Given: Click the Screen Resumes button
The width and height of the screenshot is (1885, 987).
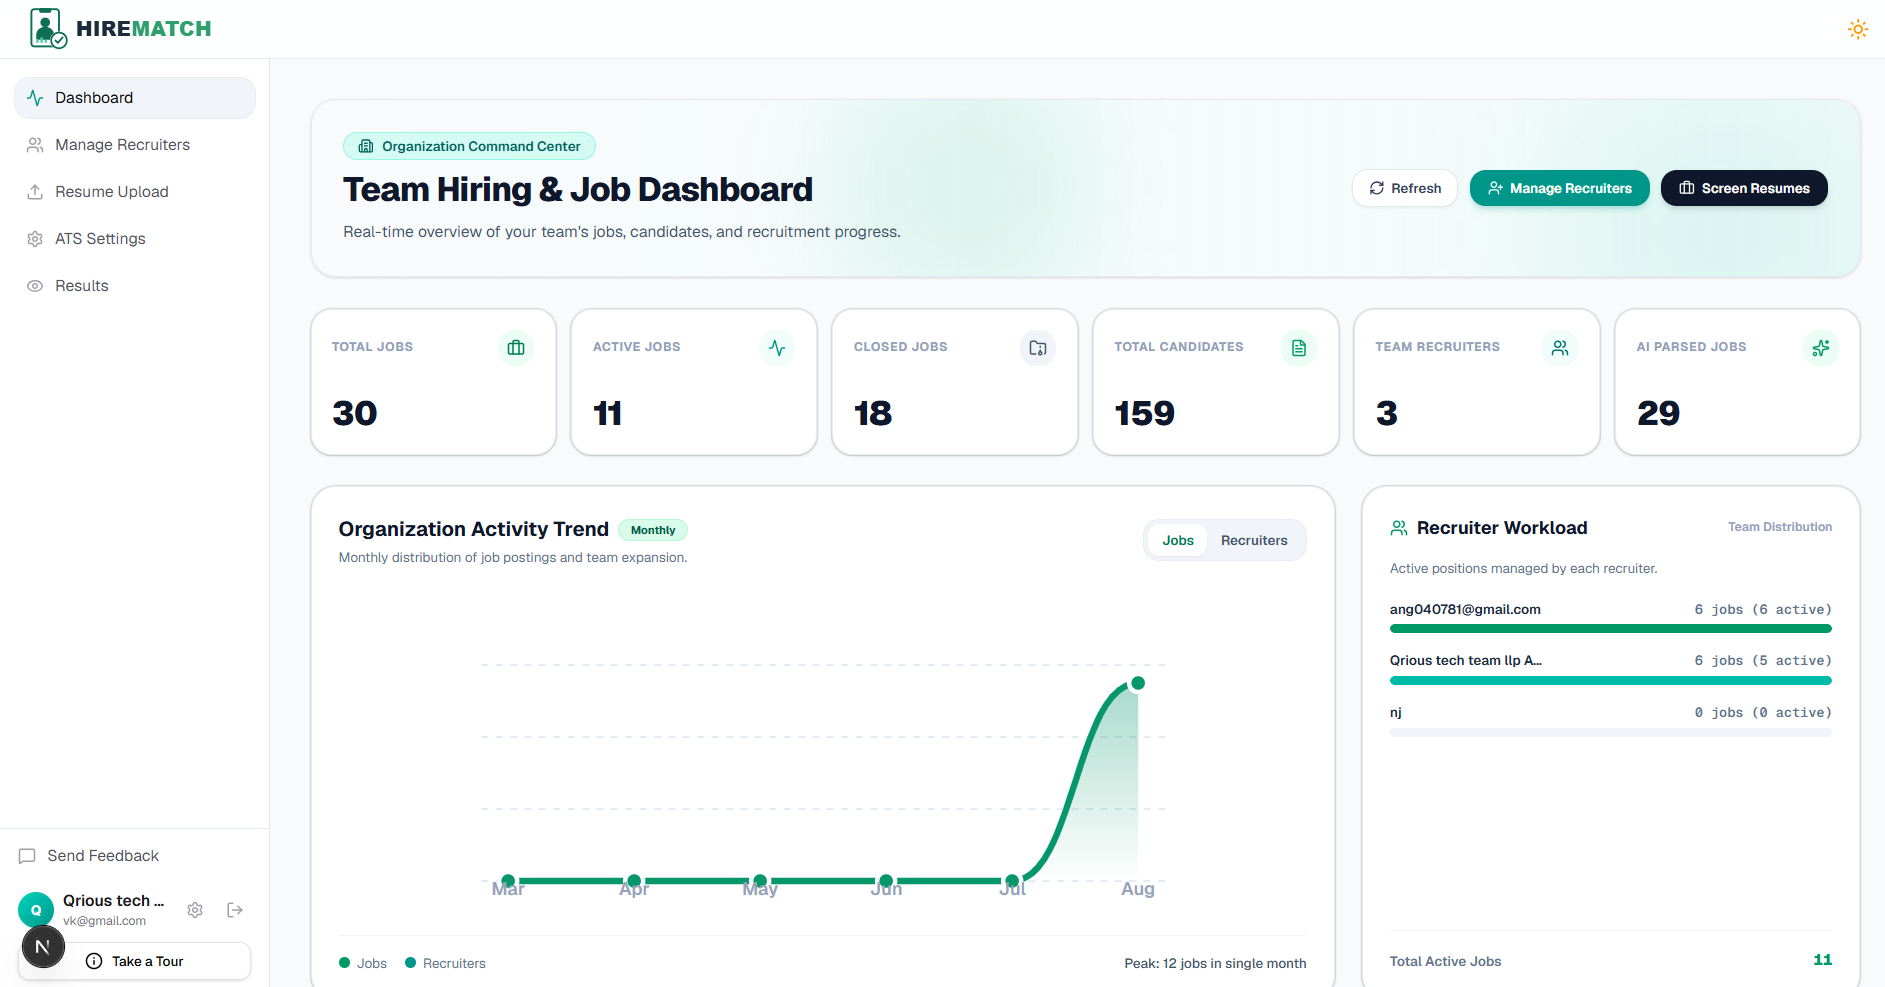Looking at the screenshot, I should click(x=1744, y=188).
